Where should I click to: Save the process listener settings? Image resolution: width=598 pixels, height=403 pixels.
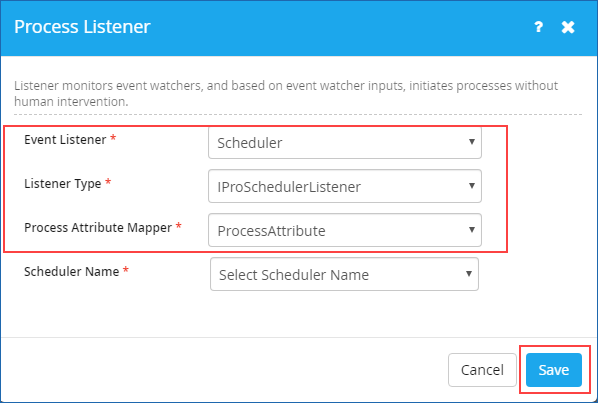pos(554,370)
